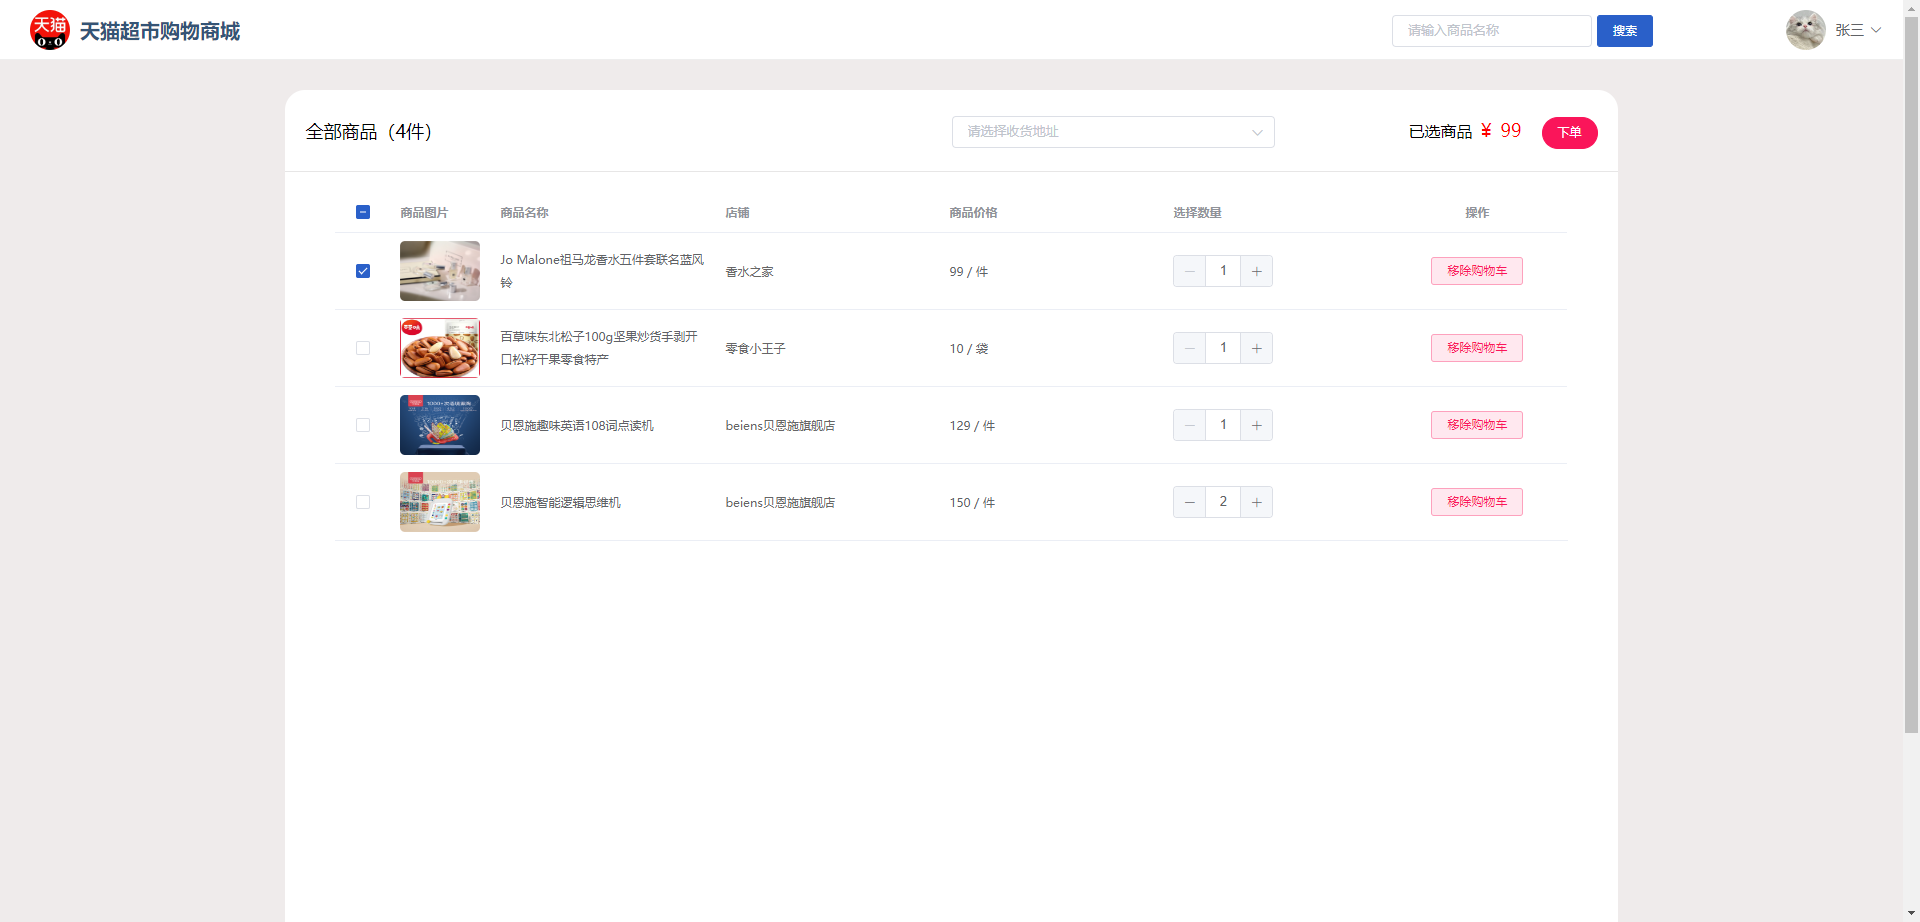The height and width of the screenshot is (922, 1920).
Task: Open the 趣味英语点读机 product thumbnail
Action: [x=440, y=425]
